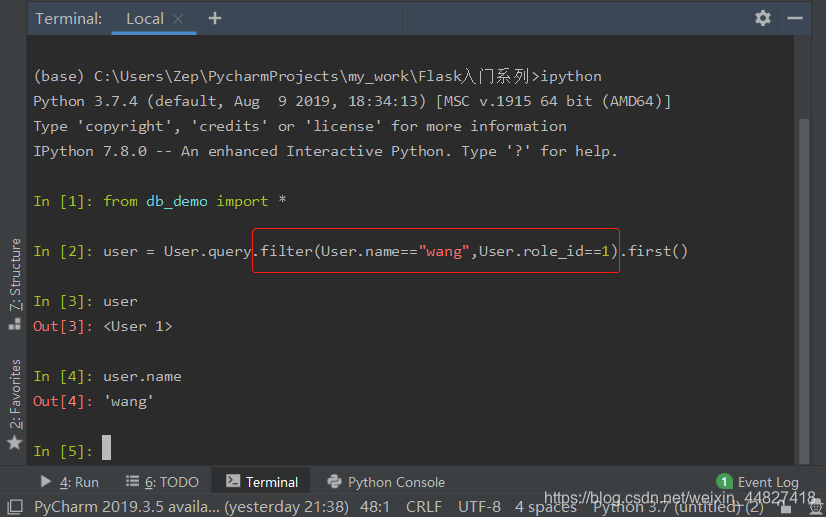Click the Python Console snake icon
826x517 pixels.
click(x=335, y=481)
